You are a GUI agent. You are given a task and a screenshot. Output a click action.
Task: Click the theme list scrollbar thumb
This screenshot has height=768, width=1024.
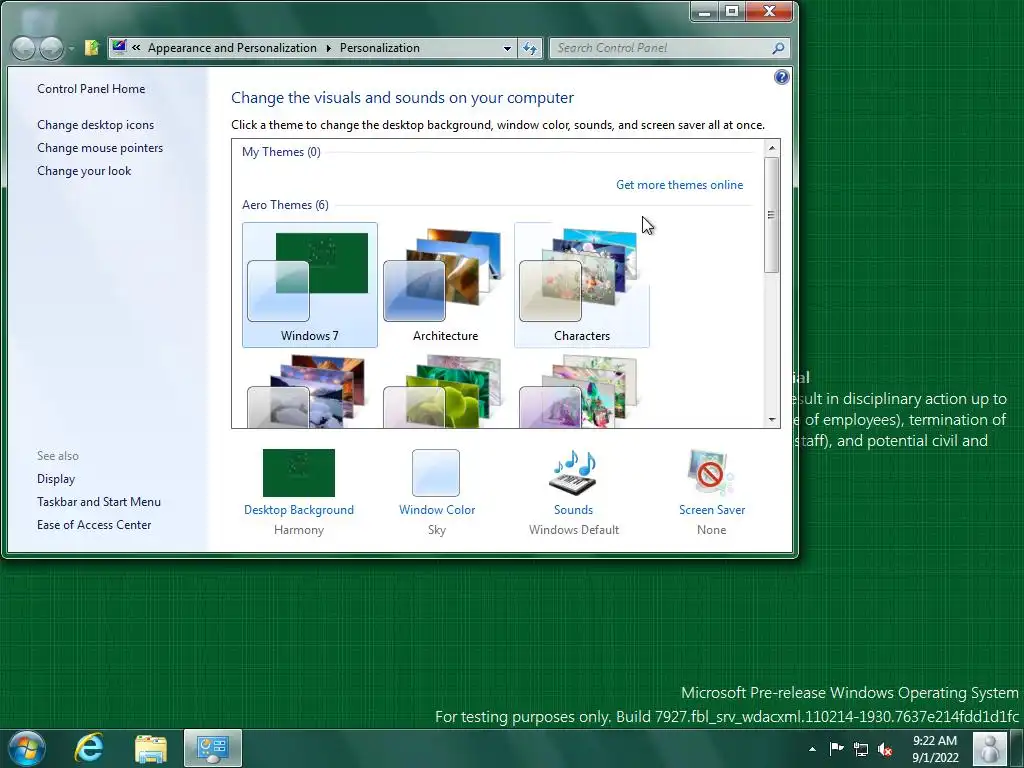coord(772,215)
